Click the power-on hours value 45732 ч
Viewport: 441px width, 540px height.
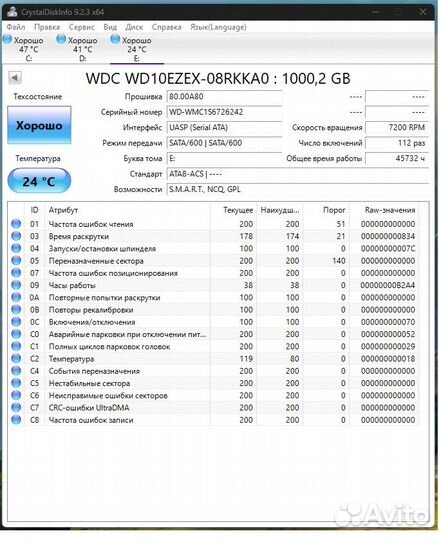[397, 158]
